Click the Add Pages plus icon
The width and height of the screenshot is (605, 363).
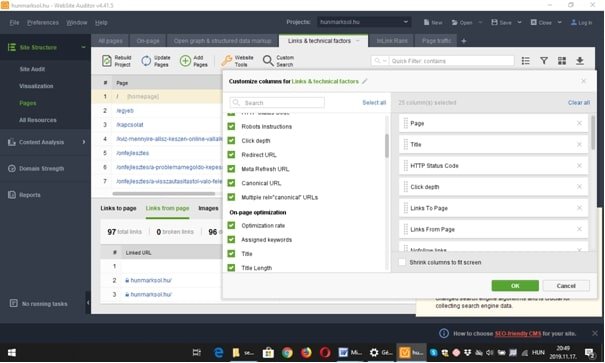[x=186, y=61]
